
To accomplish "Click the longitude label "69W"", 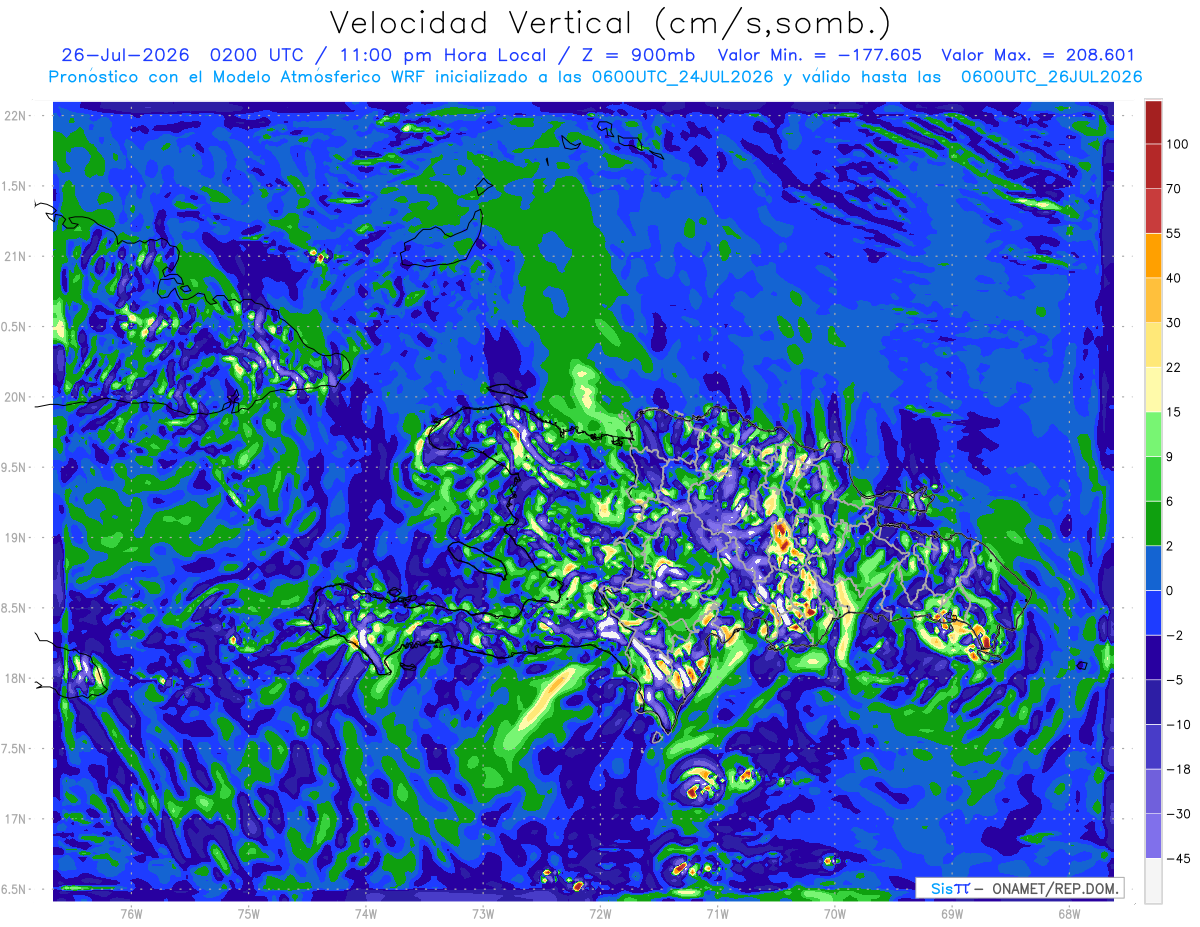I will [x=952, y=913].
